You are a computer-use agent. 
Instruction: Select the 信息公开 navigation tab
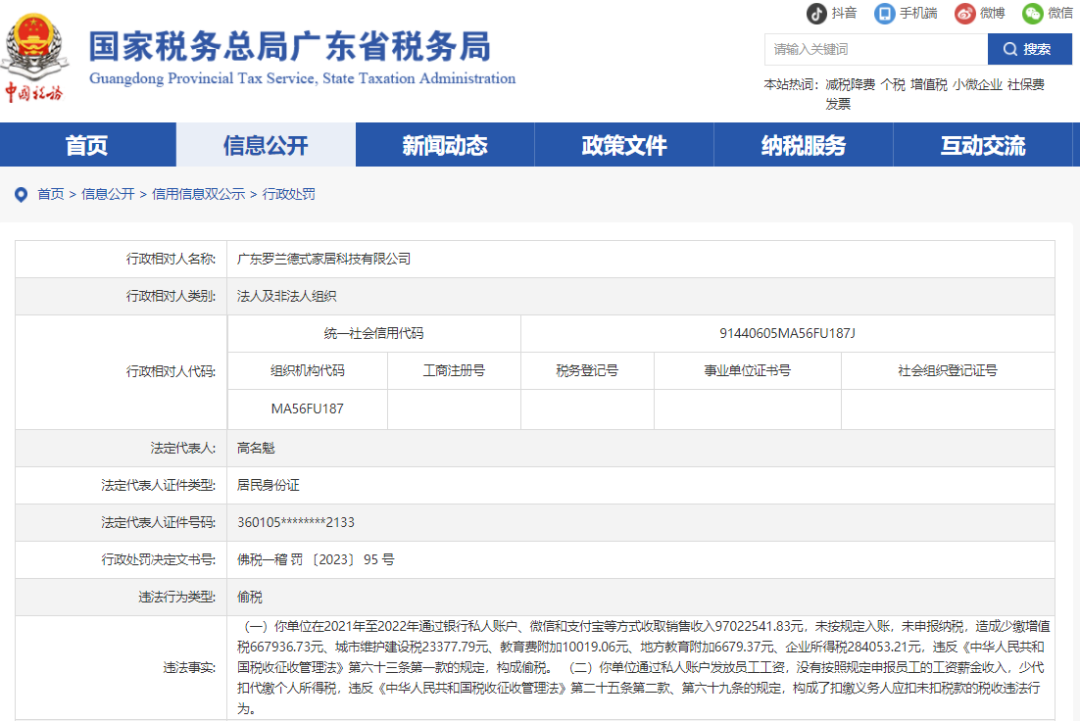[x=266, y=145]
